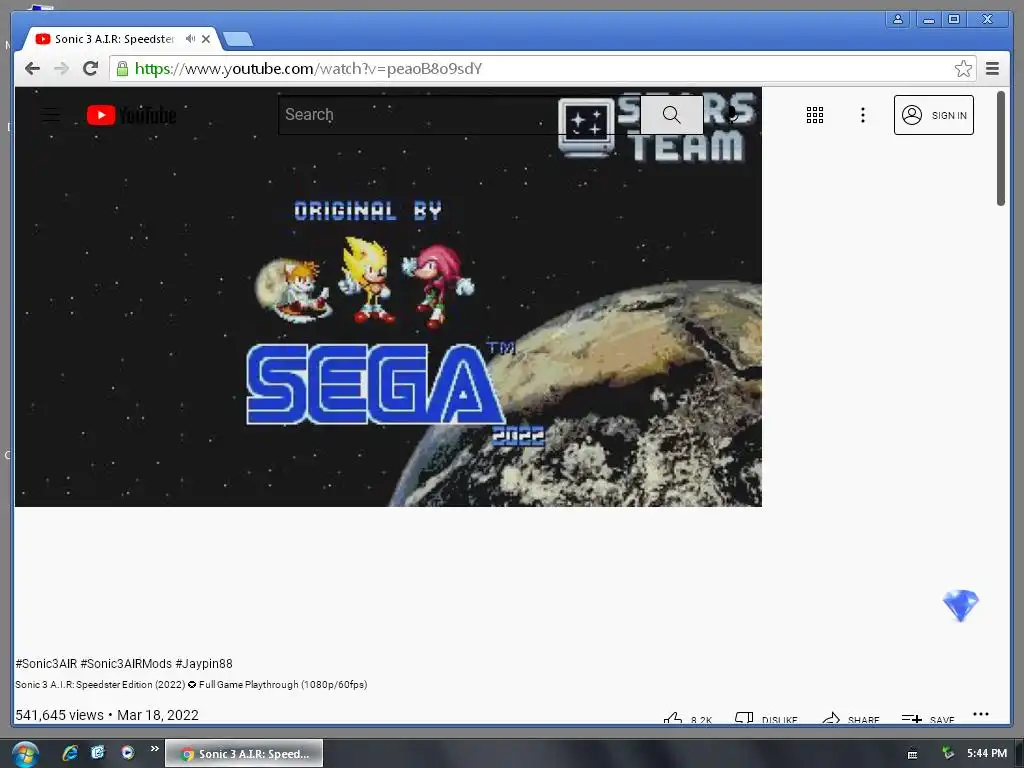Click the SAVE to playlist button

928,719
